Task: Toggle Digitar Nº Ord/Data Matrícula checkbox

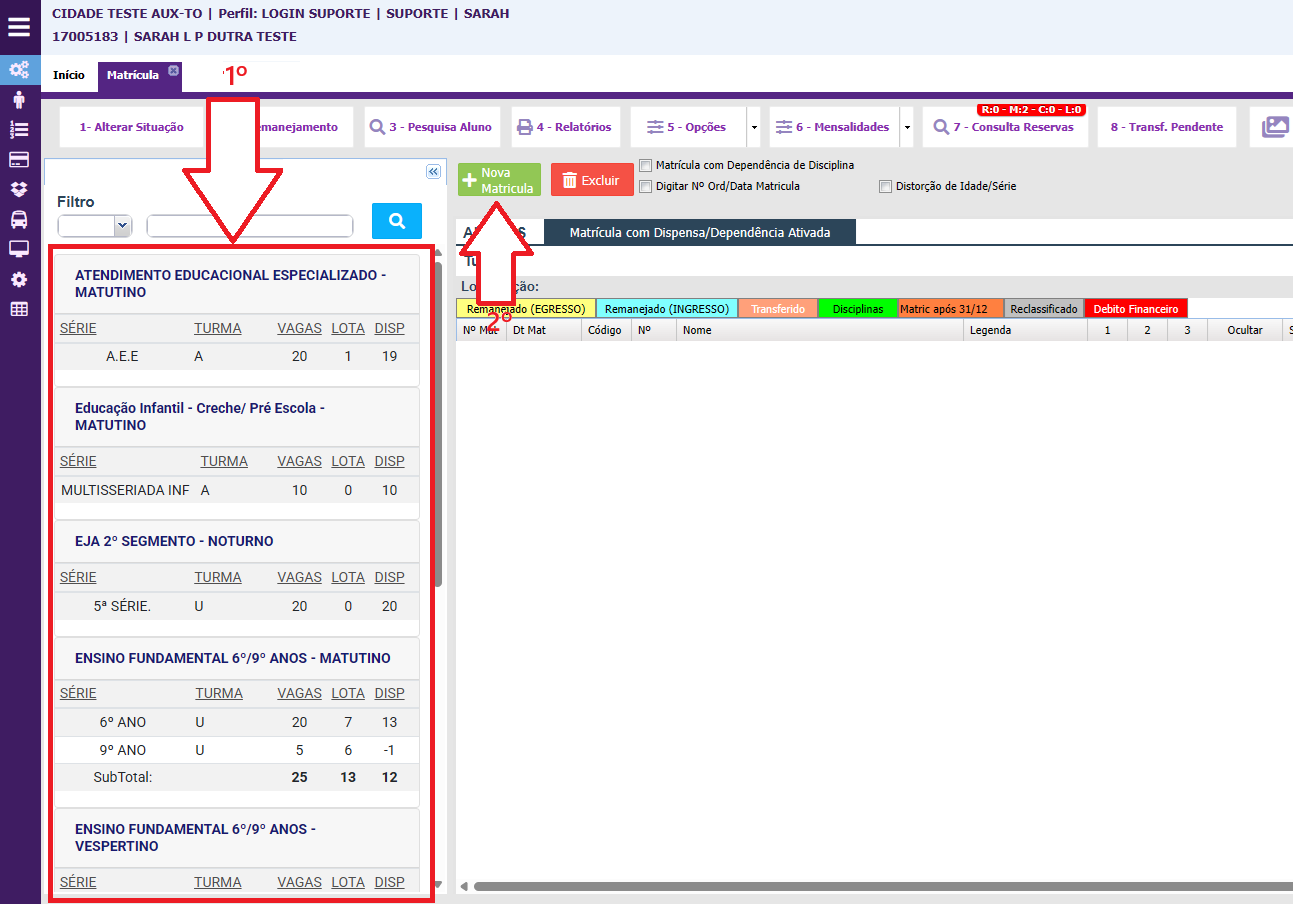Action: pos(646,186)
